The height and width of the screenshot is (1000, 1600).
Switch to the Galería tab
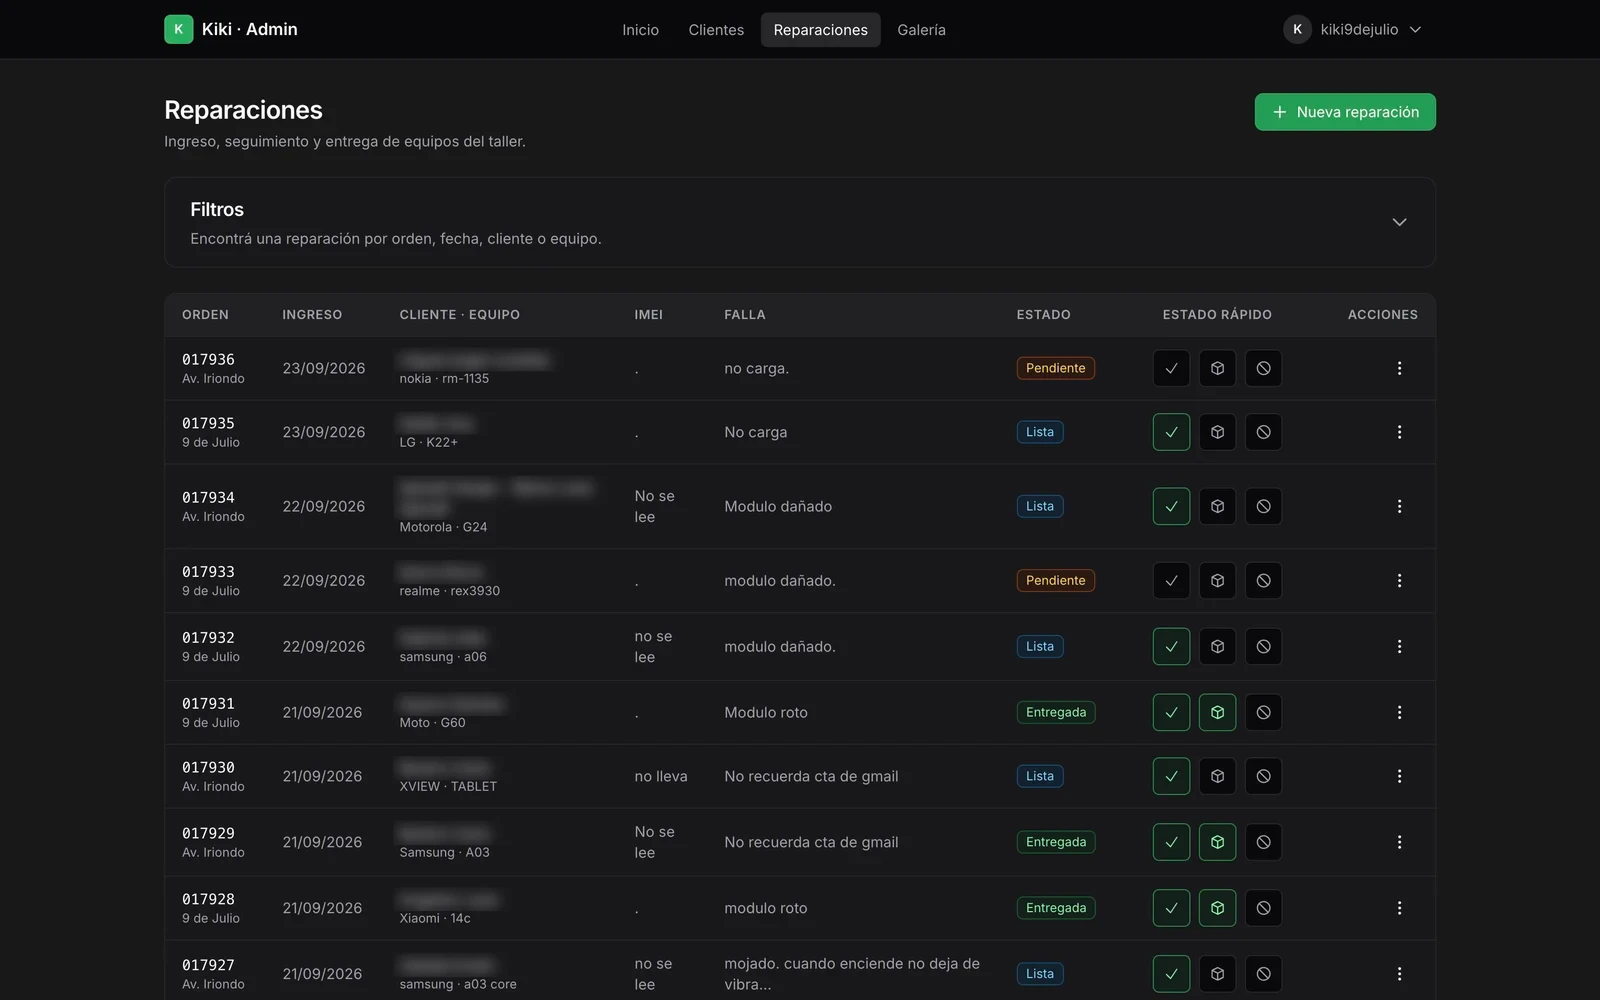tap(921, 29)
